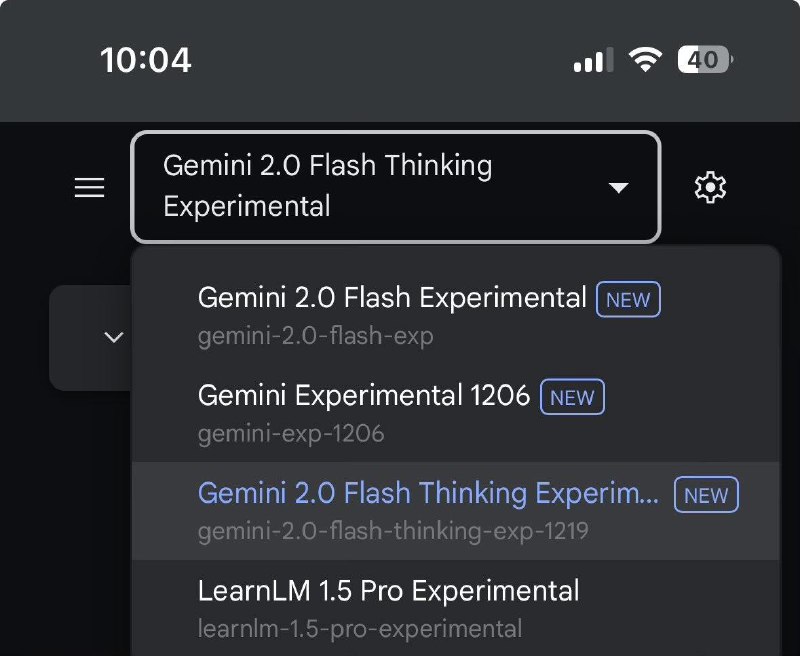800x656 pixels.
Task: Open the settings gear icon
Action: click(711, 186)
